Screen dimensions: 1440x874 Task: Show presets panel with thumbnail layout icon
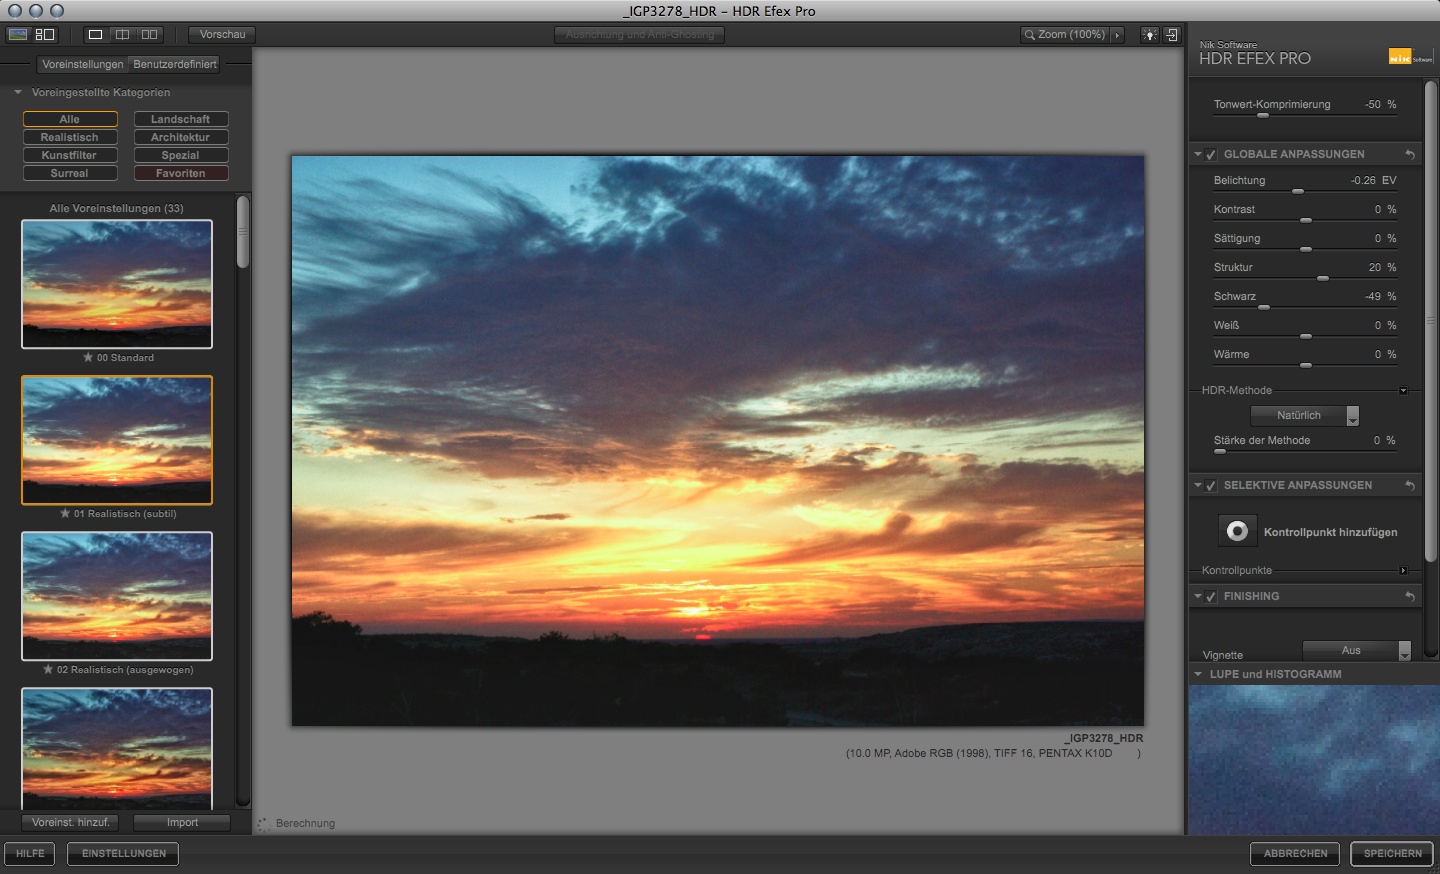(45, 34)
